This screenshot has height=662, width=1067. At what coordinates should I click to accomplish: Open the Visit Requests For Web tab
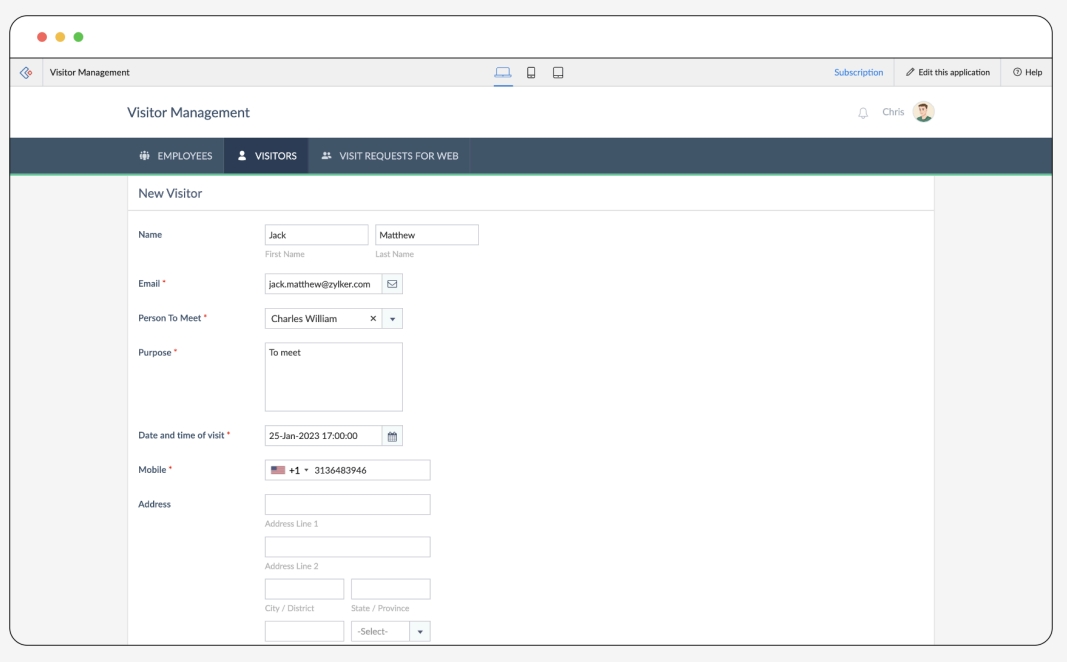pyautogui.click(x=392, y=156)
